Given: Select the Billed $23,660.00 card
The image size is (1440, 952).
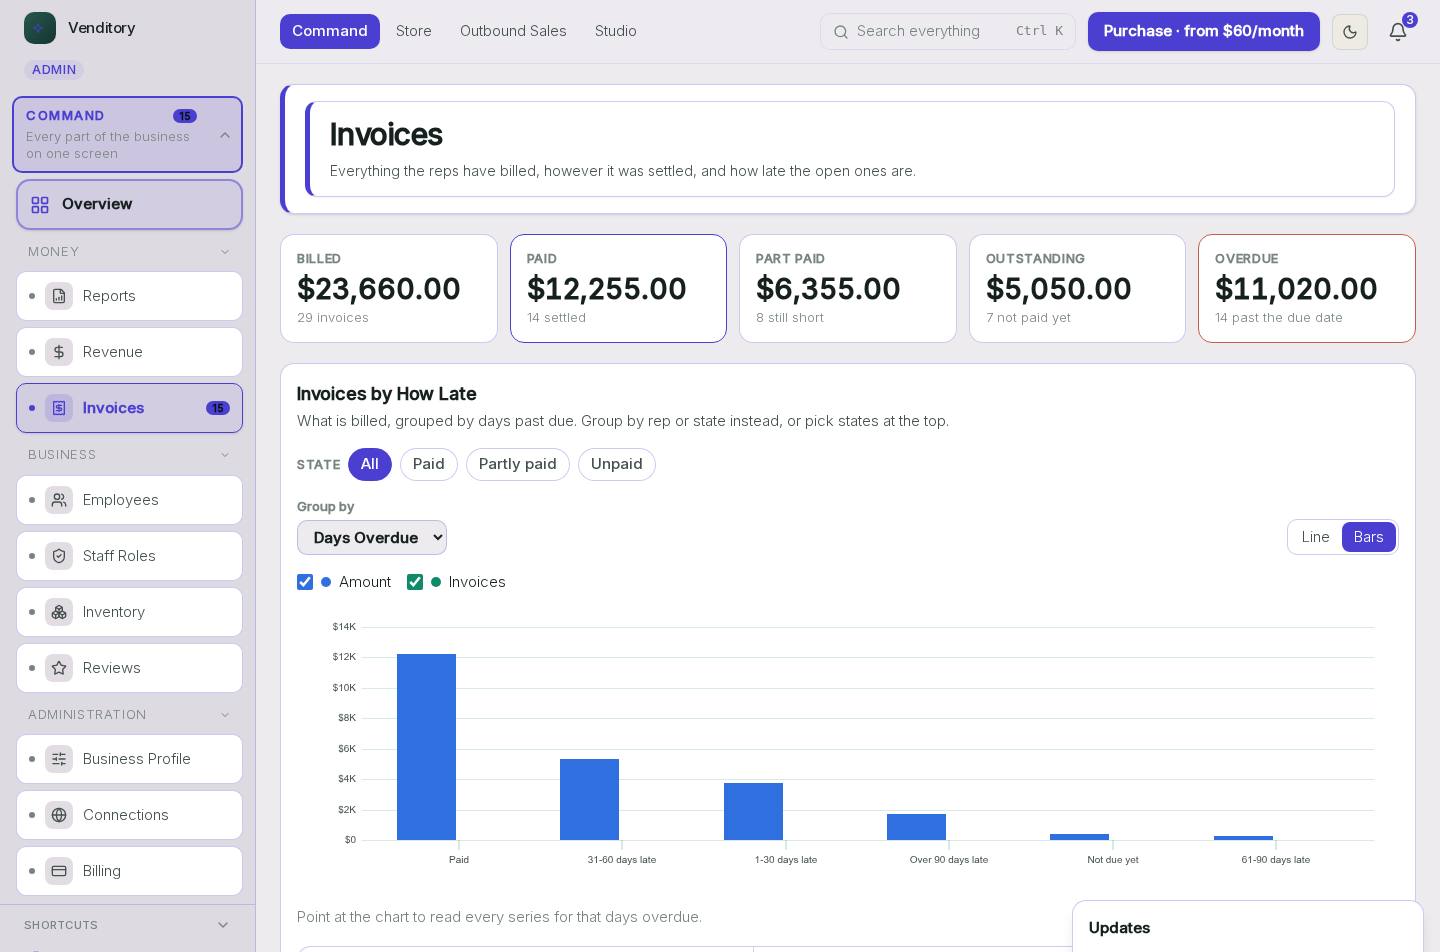Looking at the screenshot, I should click(x=389, y=289).
